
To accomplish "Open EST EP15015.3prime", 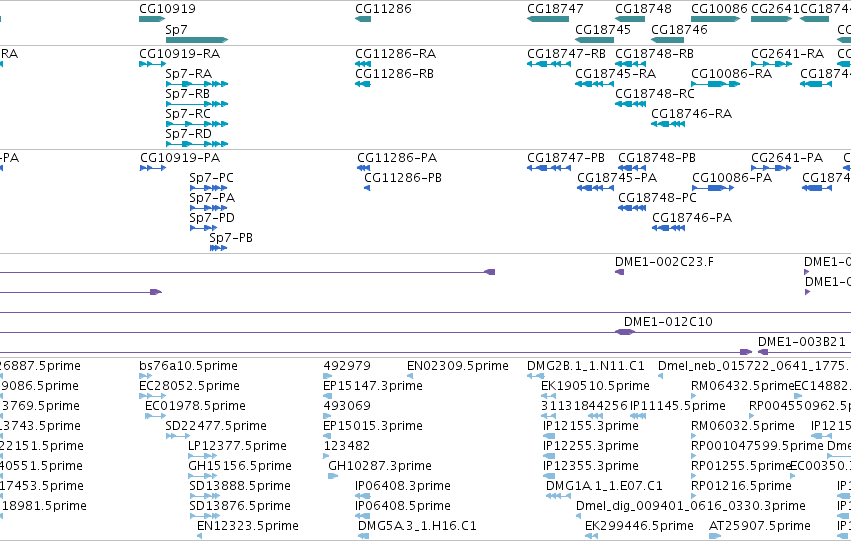I will 373,426.
